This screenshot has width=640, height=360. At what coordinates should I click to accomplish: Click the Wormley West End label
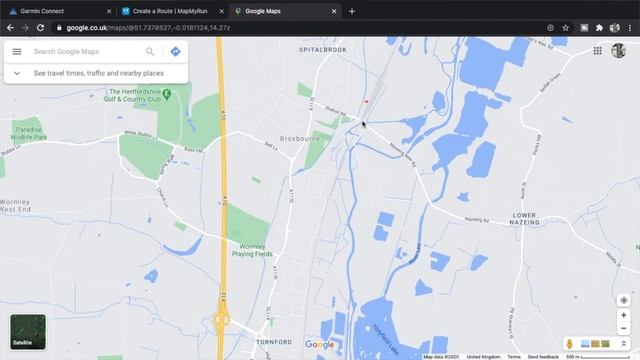pos(16,206)
